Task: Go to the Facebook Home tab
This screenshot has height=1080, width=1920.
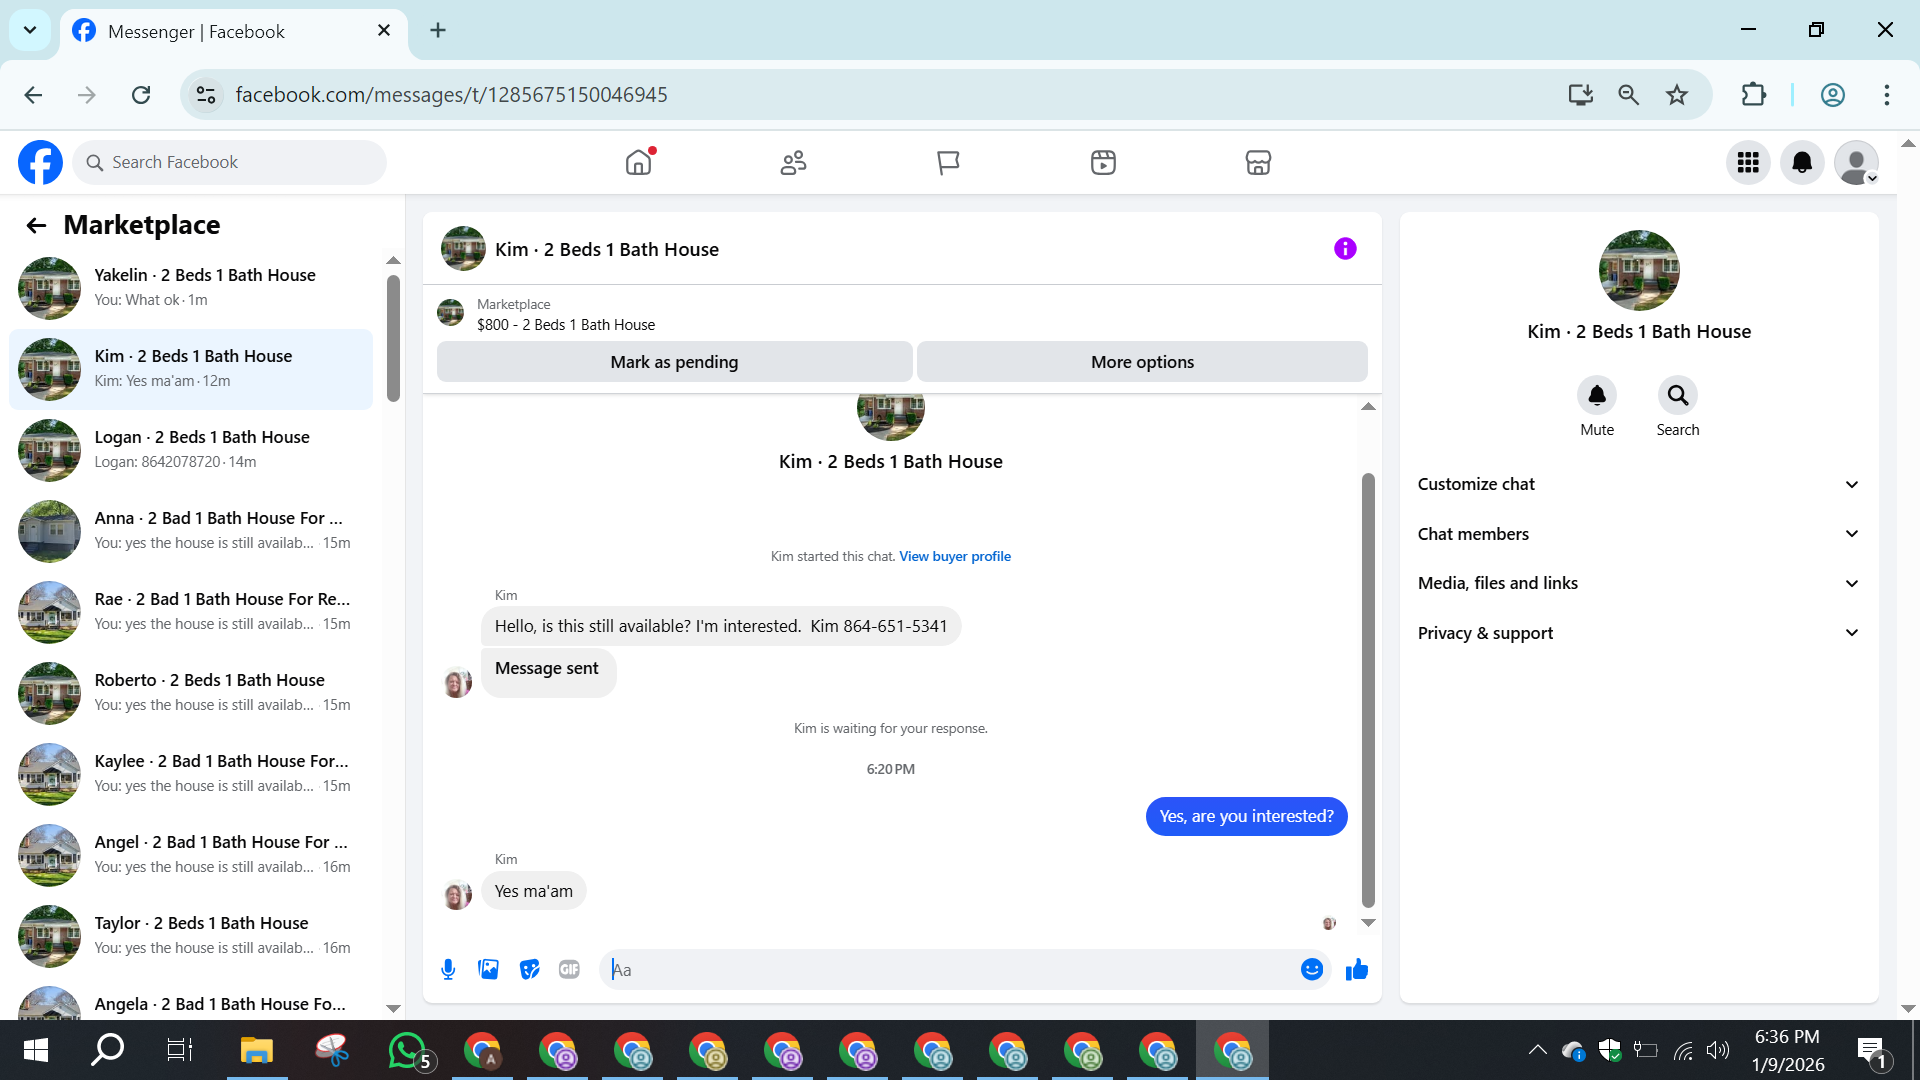Action: (x=638, y=162)
